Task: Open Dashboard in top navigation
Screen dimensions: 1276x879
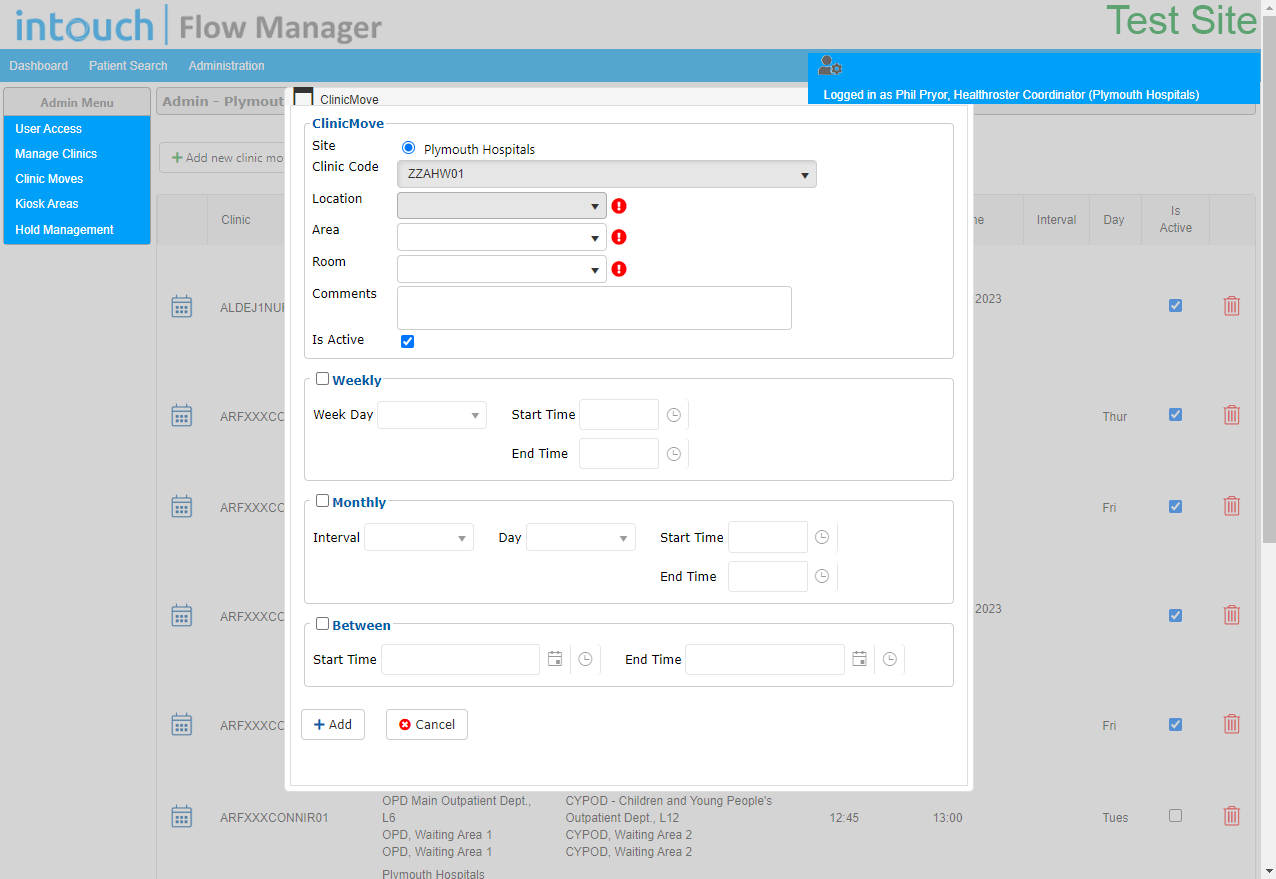Action: click(x=39, y=66)
